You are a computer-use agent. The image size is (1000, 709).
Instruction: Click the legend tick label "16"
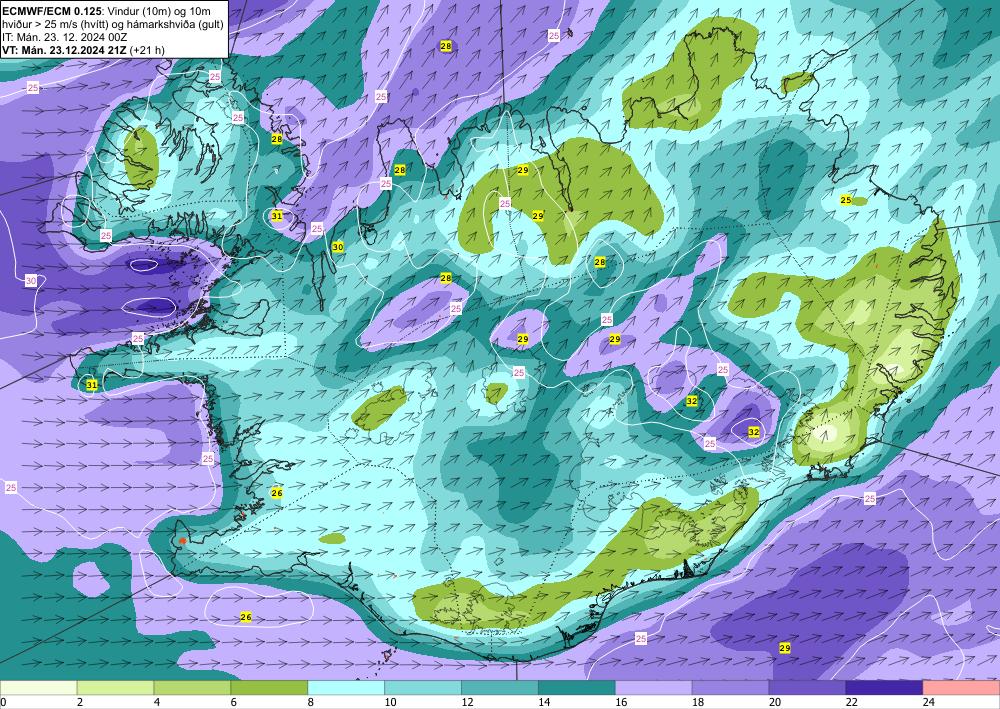(x=621, y=702)
